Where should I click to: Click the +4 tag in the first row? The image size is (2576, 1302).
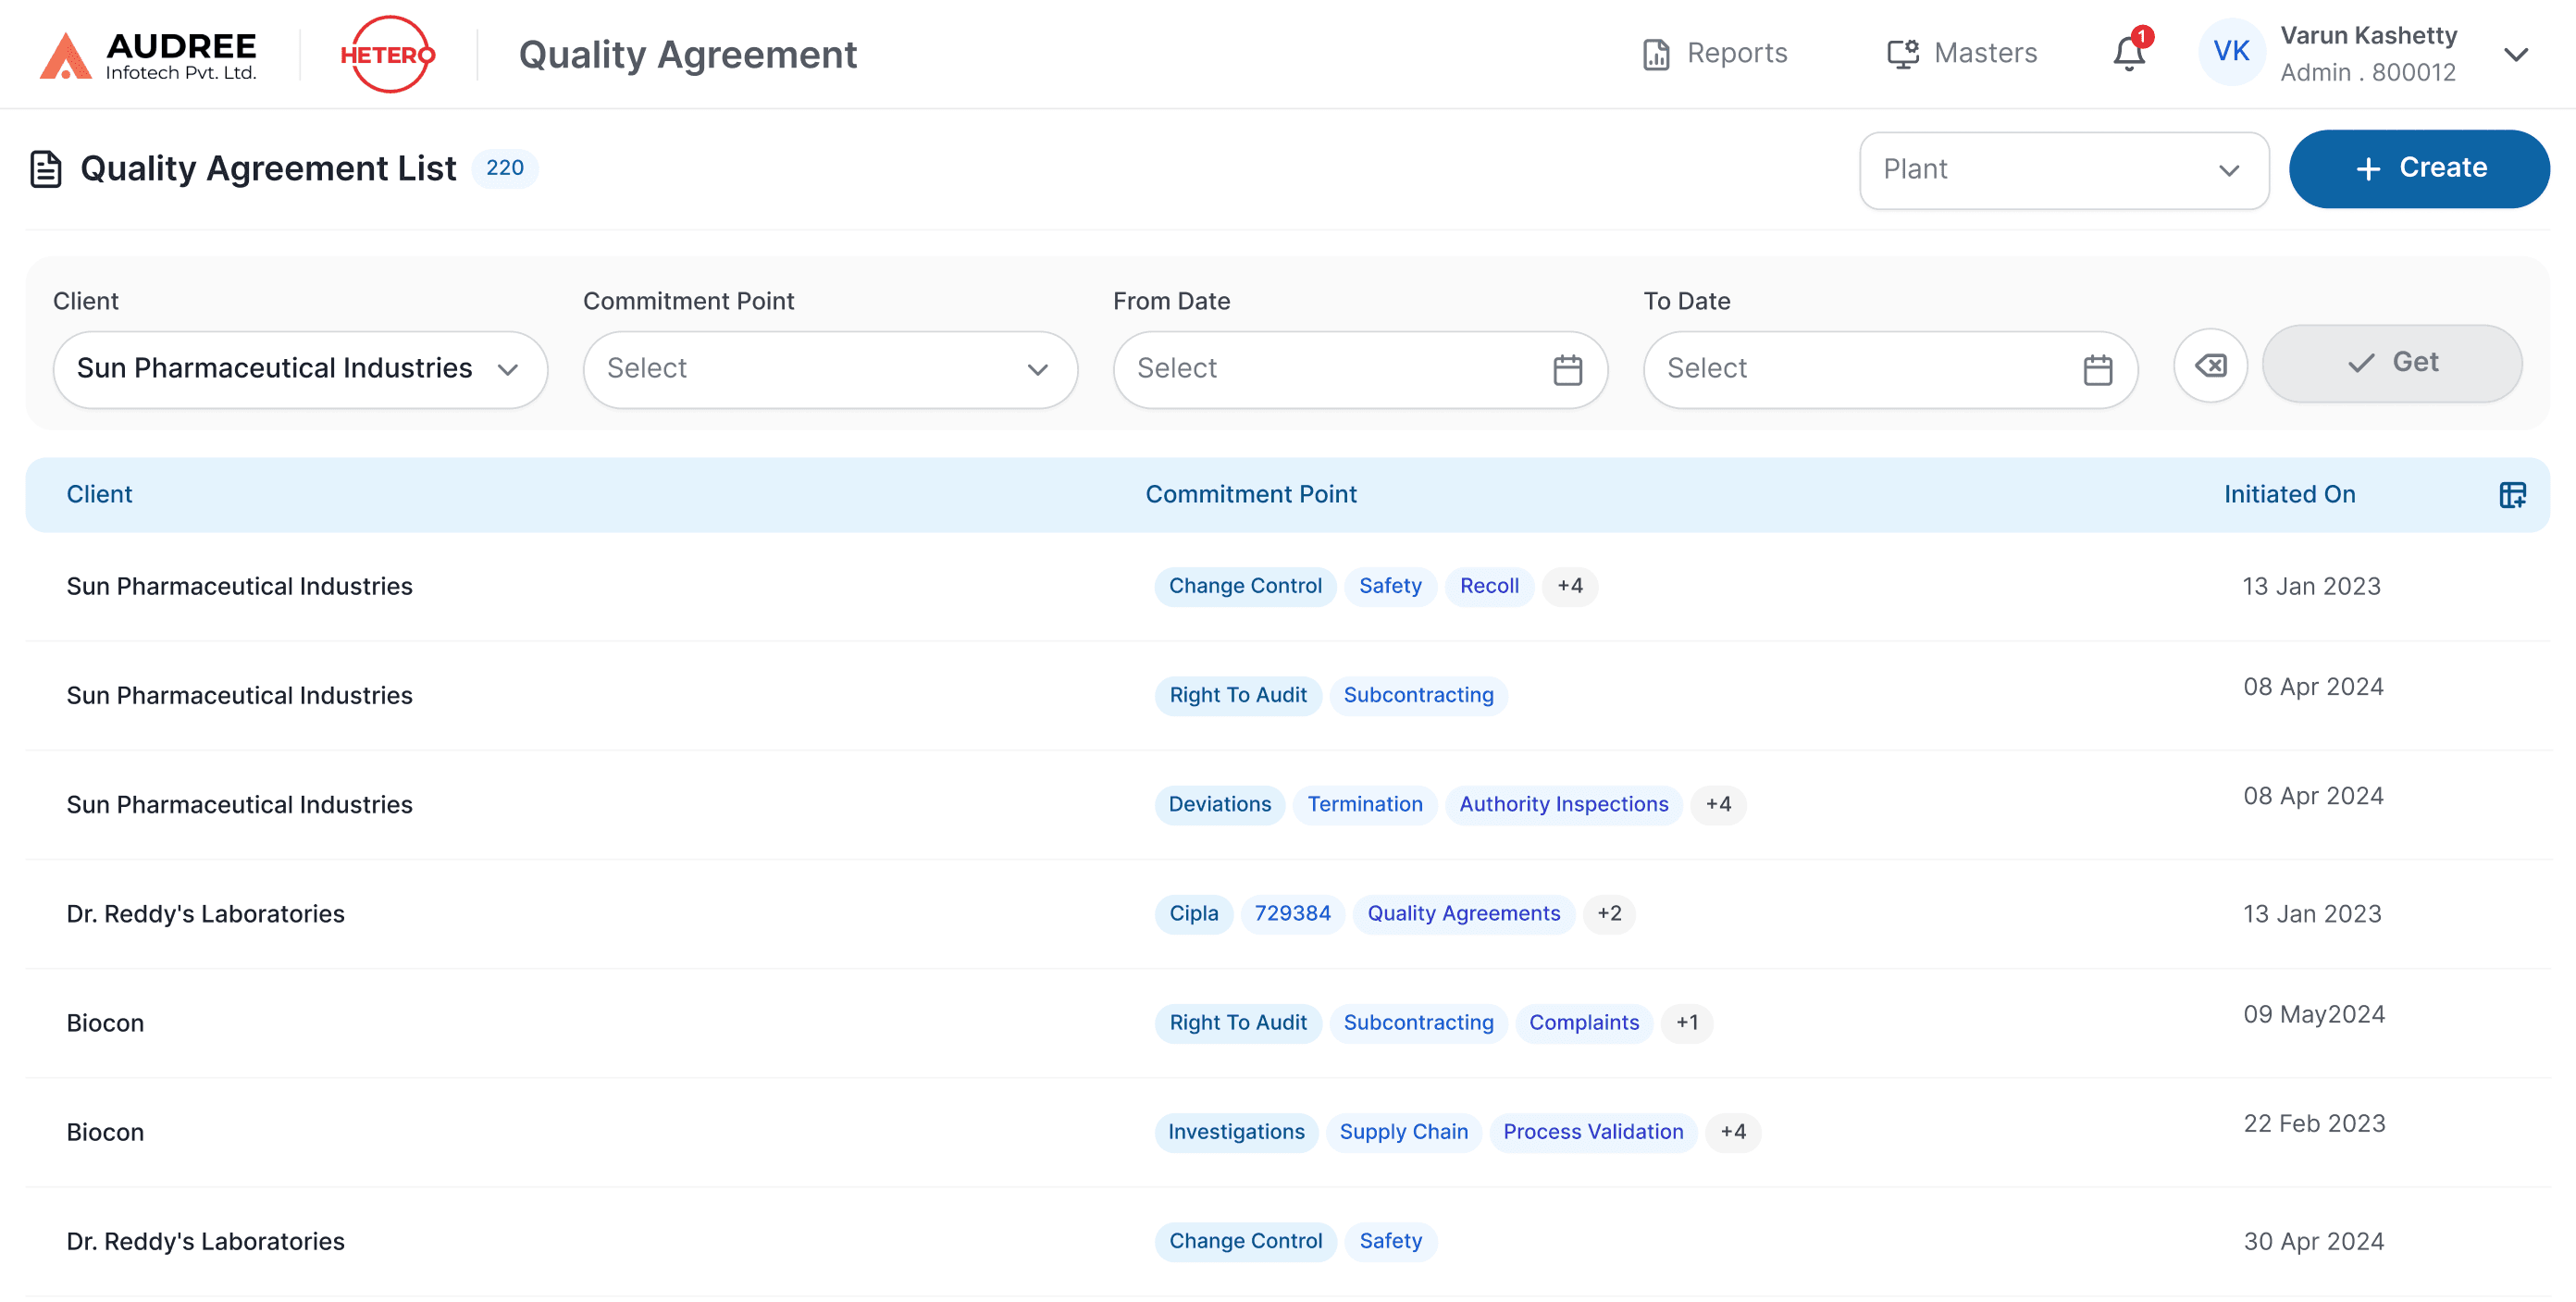(x=1569, y=586)
